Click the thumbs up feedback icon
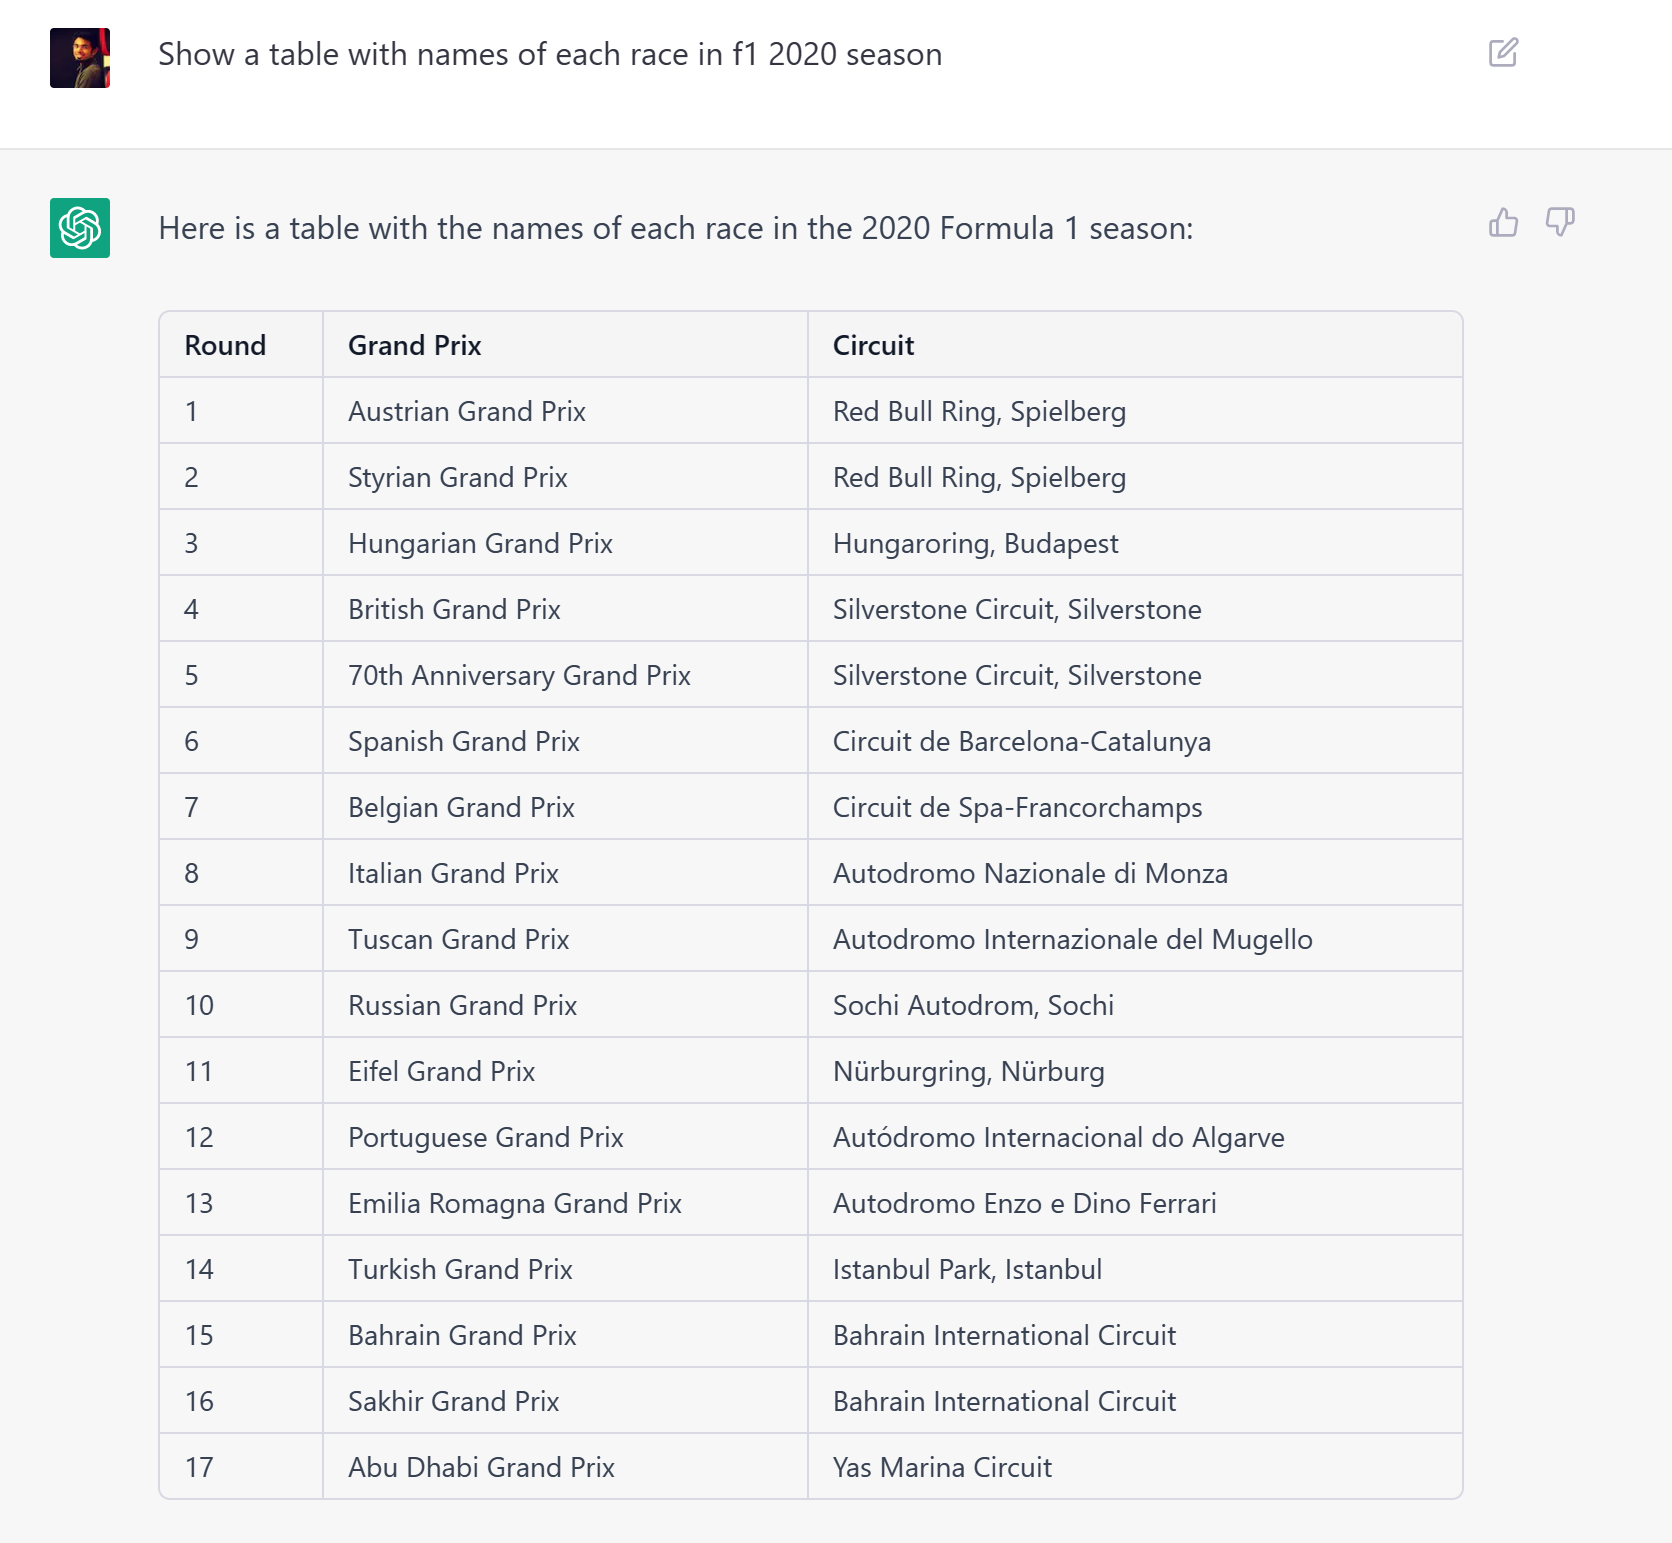 [x=1503, y=222]
